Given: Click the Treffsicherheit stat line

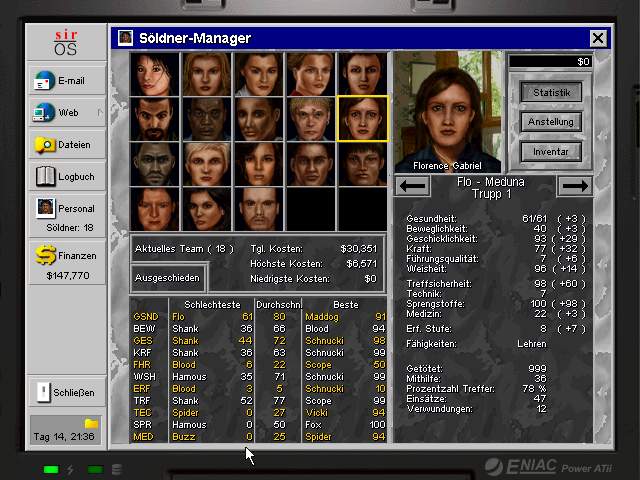Looking at the screenshot, I should pyautogui.click(x=496, y=284).
